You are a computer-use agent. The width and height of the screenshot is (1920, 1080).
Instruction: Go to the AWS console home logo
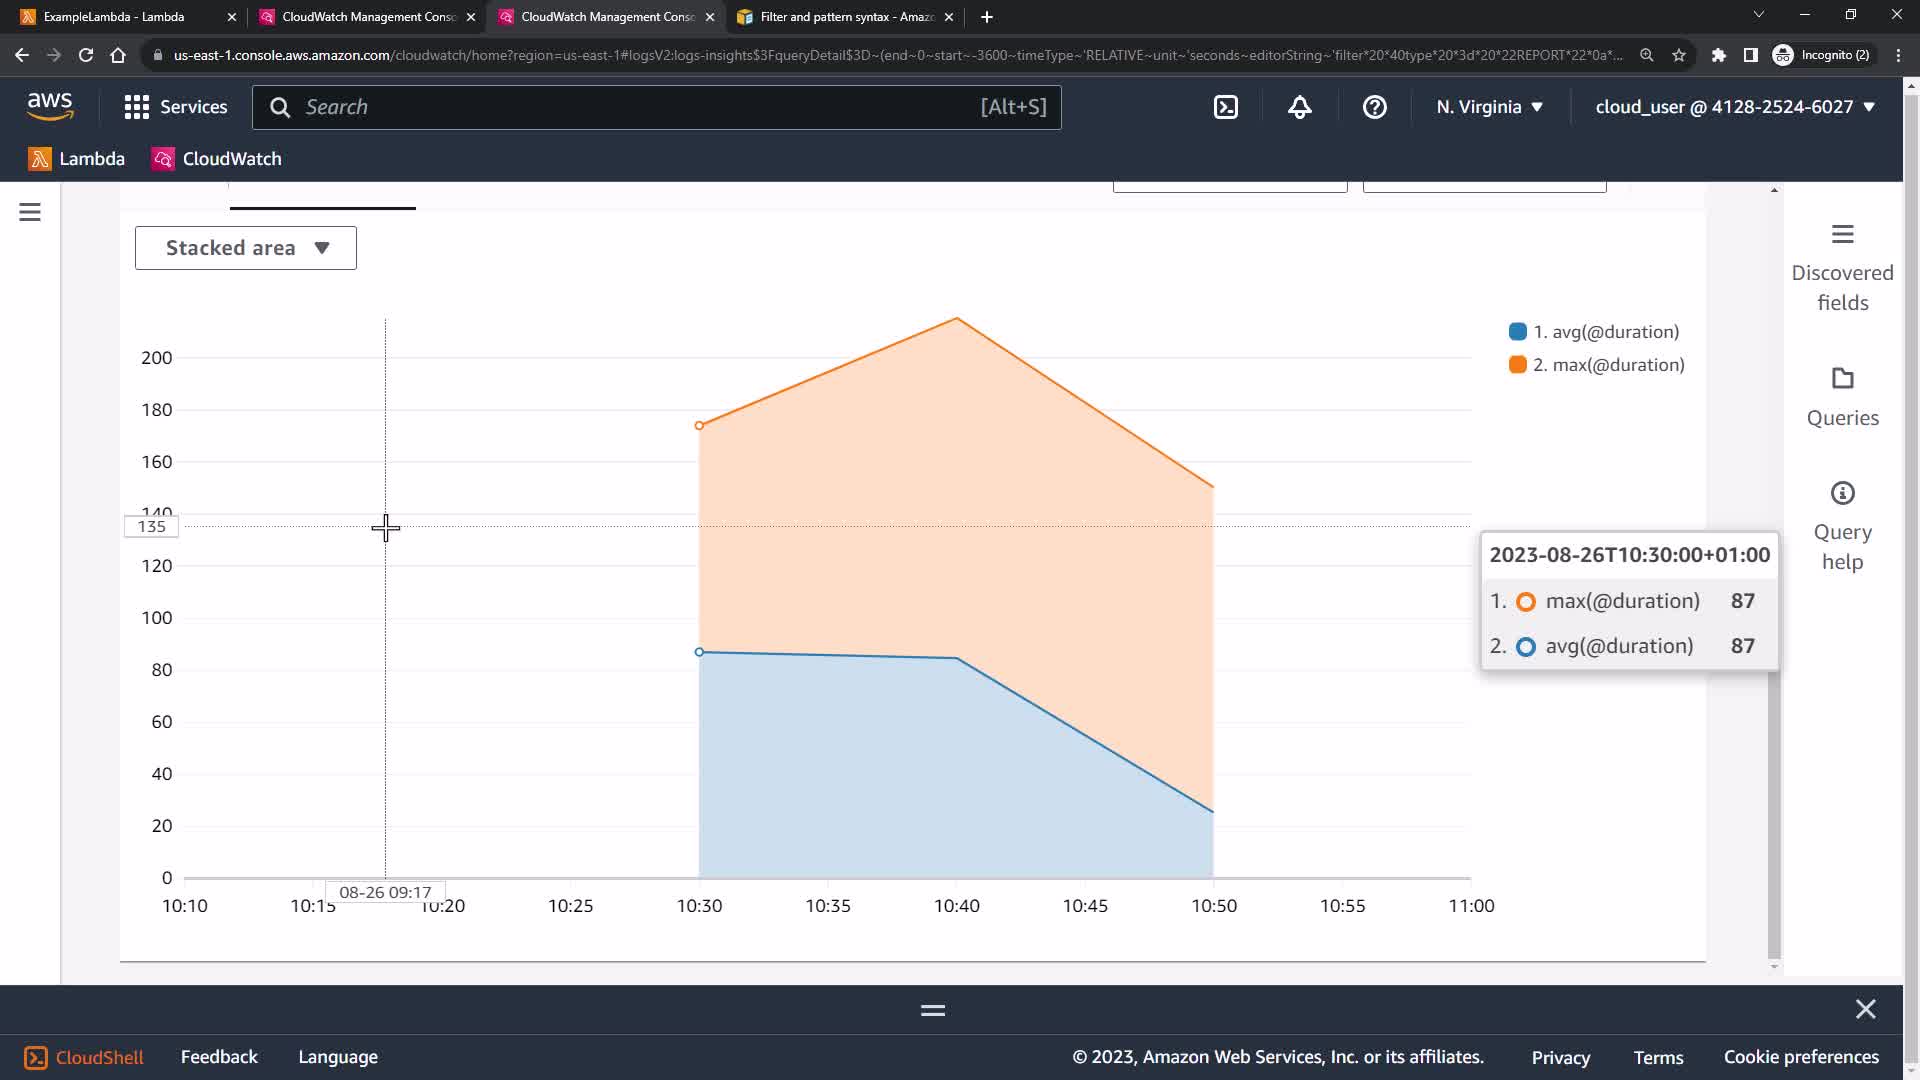click(50, 106)
